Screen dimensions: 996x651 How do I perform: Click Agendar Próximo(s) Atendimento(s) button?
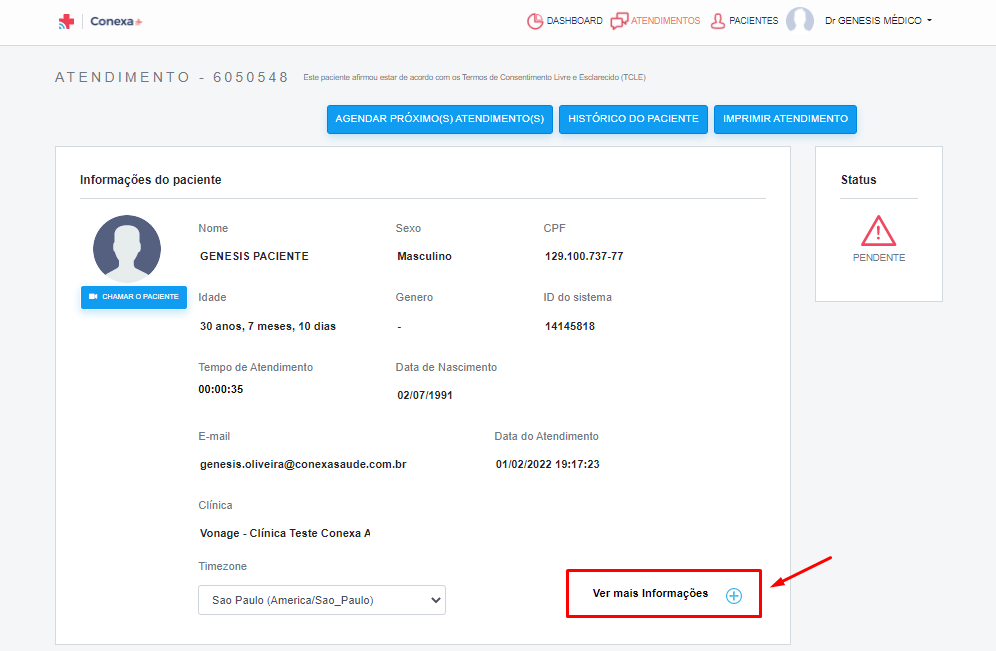tap(440, 119)
